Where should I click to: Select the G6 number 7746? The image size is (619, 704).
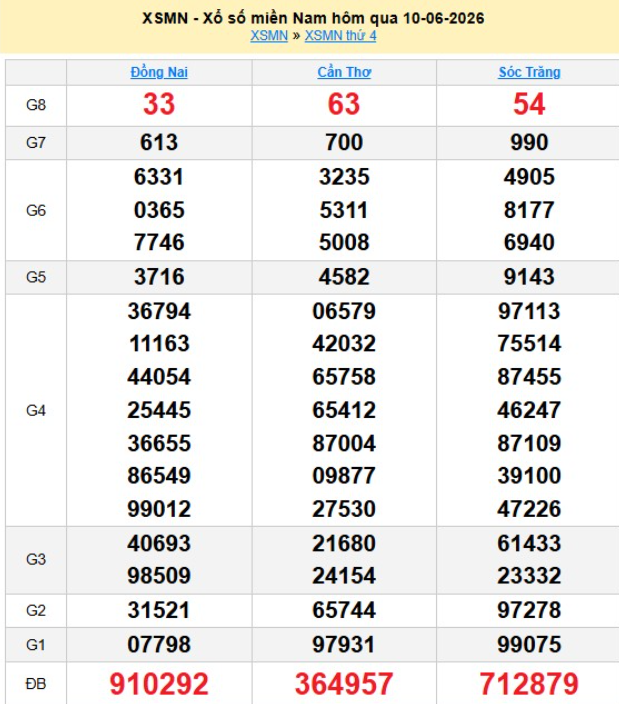(x=159, y=242)
